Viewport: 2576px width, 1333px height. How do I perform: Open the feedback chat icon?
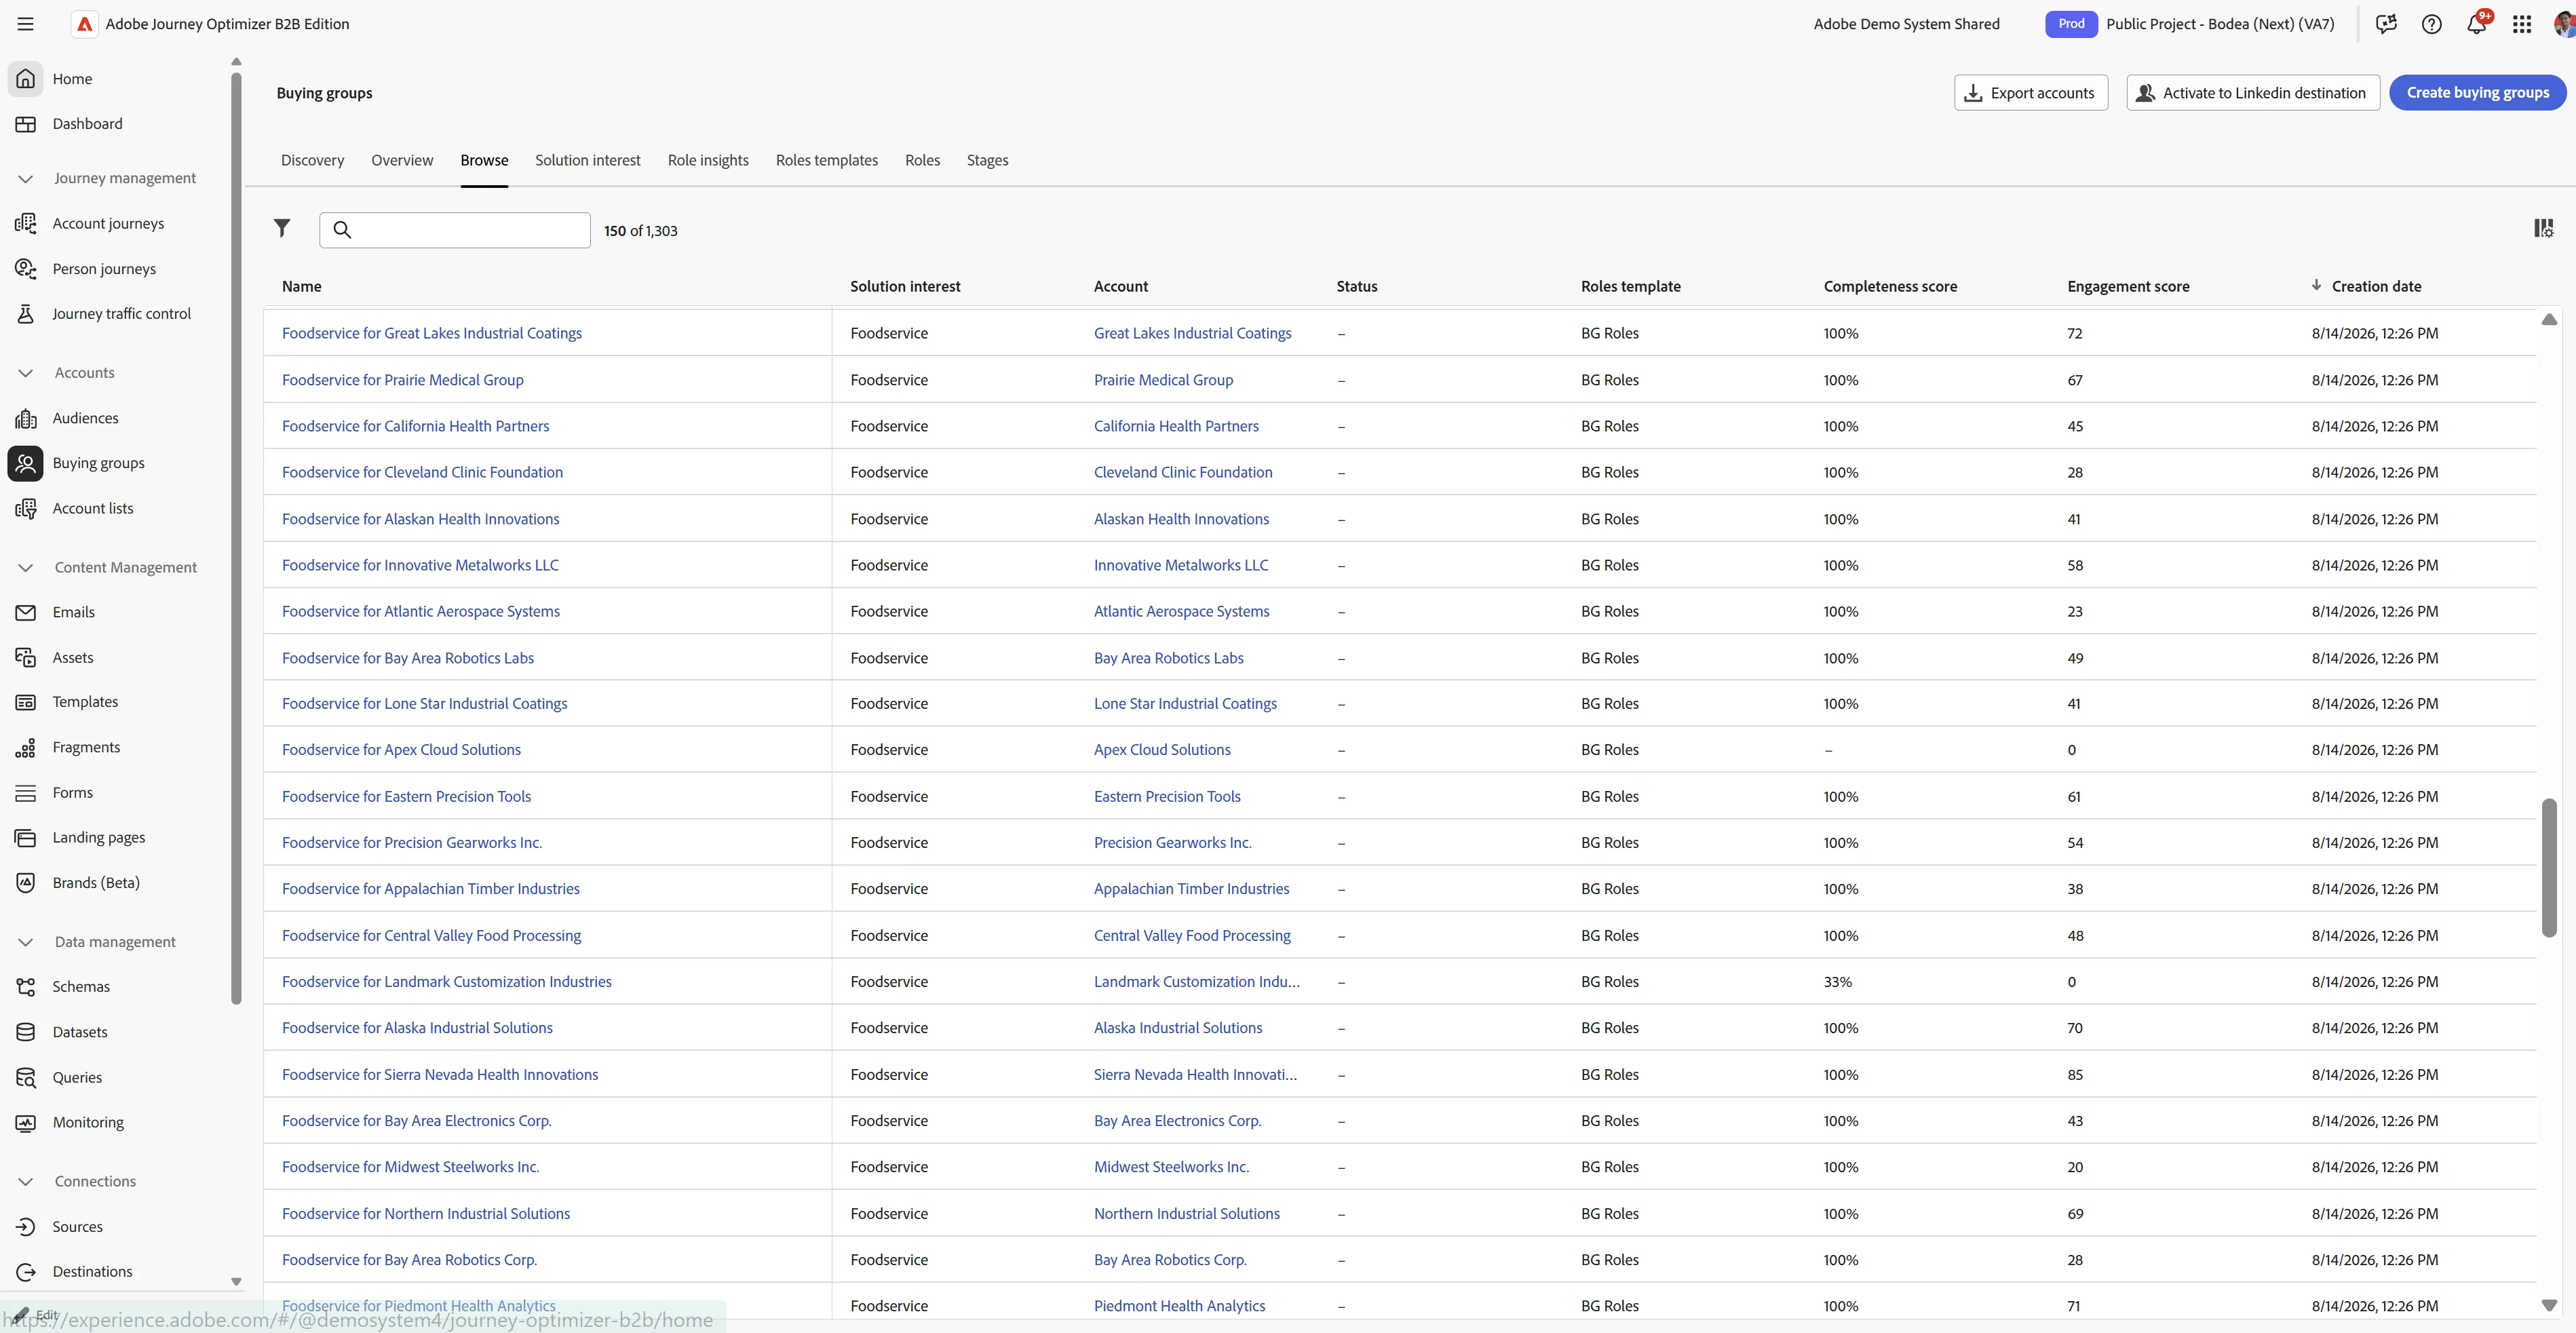point(2386,24)
